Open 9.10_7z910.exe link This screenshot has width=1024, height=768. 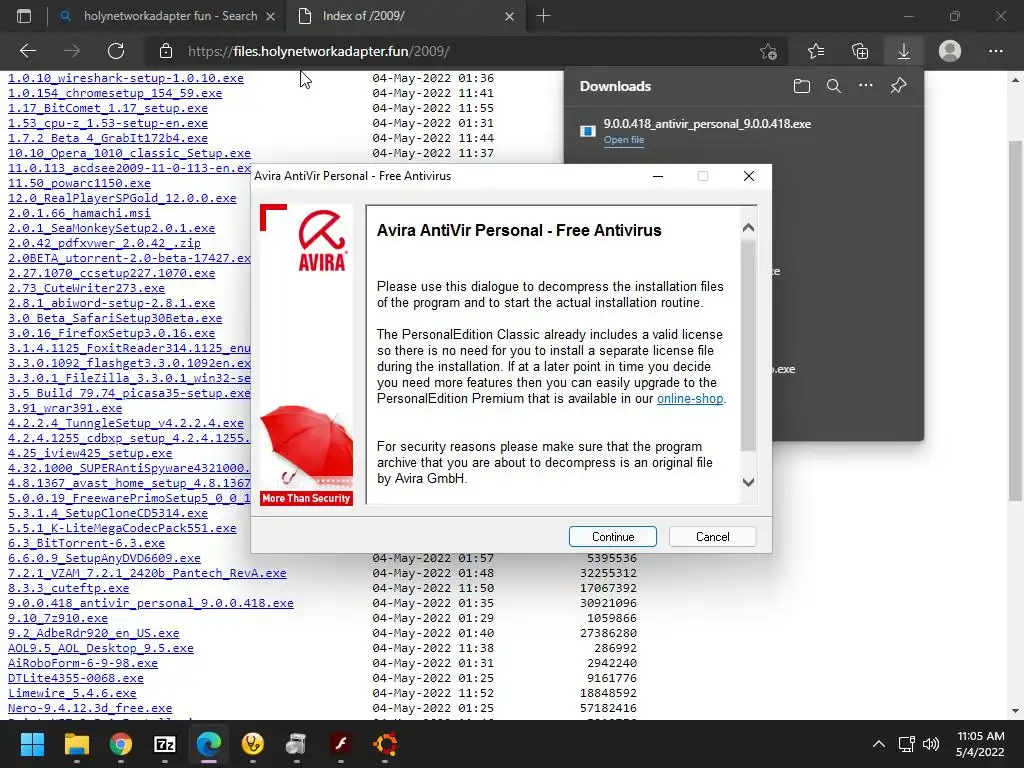tap(57, 618)
